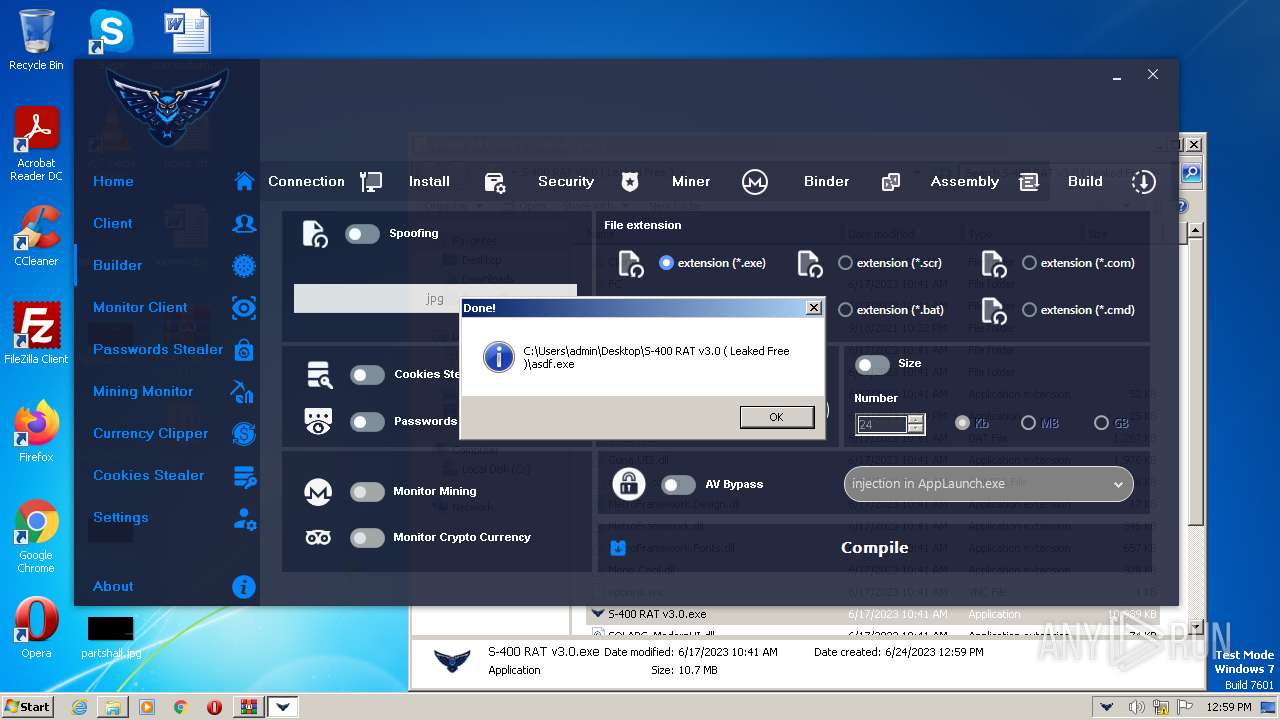Click the AV Bypass padlock icon
The image size is (1280, 720).
pos(628,483)
